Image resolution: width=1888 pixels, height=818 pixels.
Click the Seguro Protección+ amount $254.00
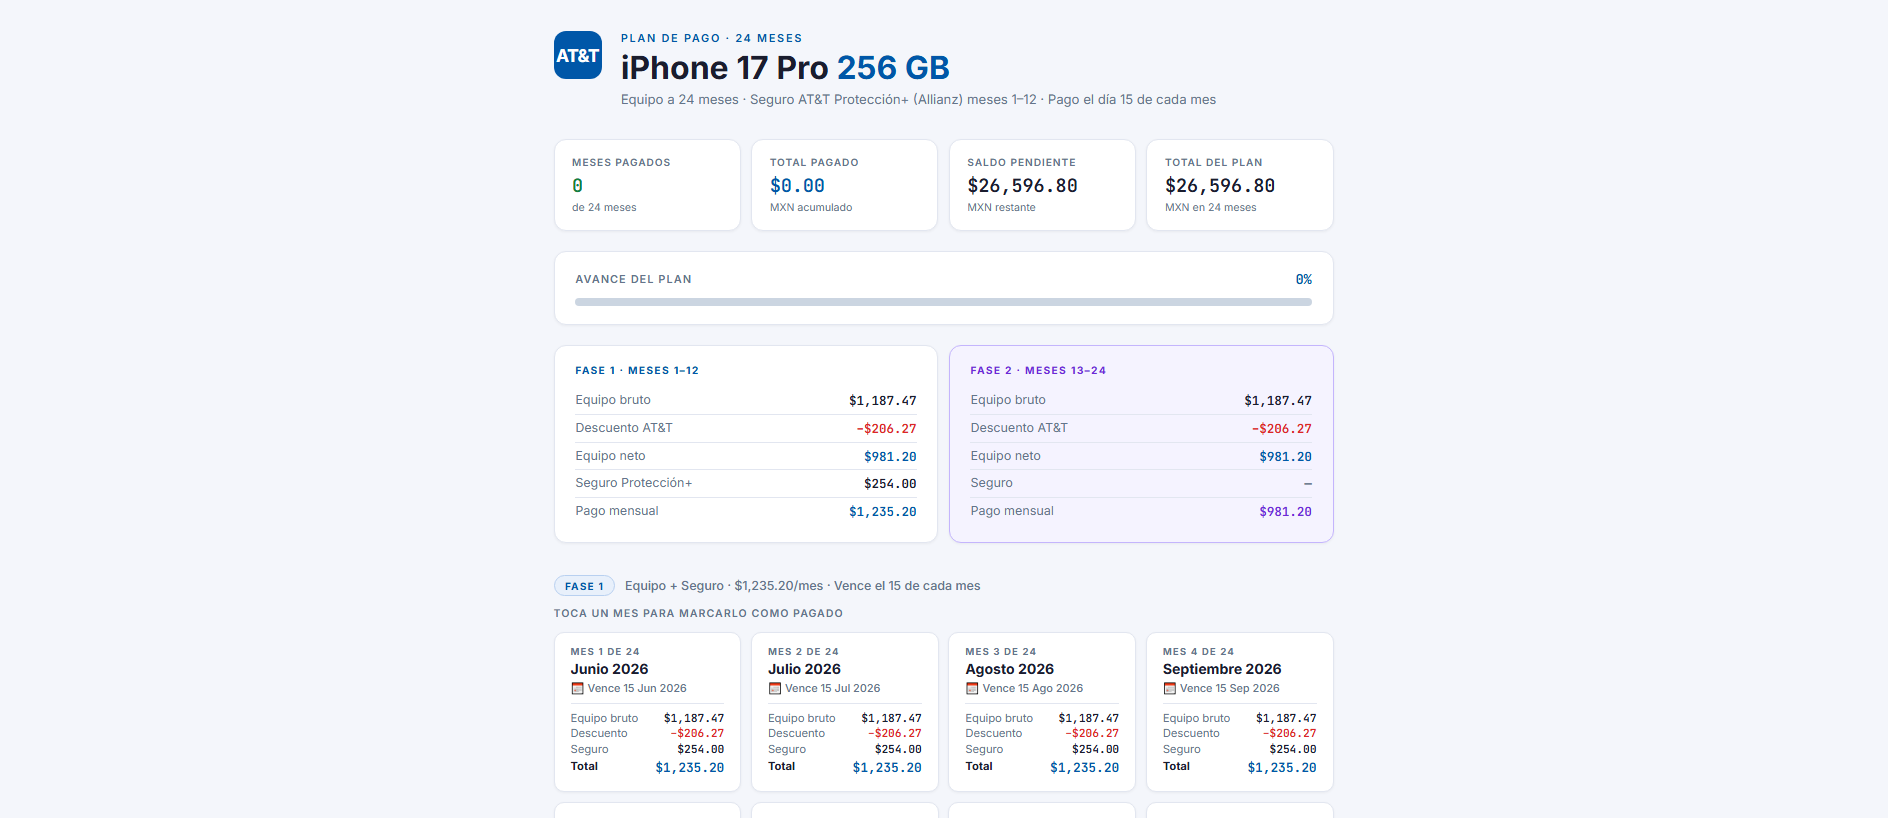pyautogui.click(x=890, y=484)
